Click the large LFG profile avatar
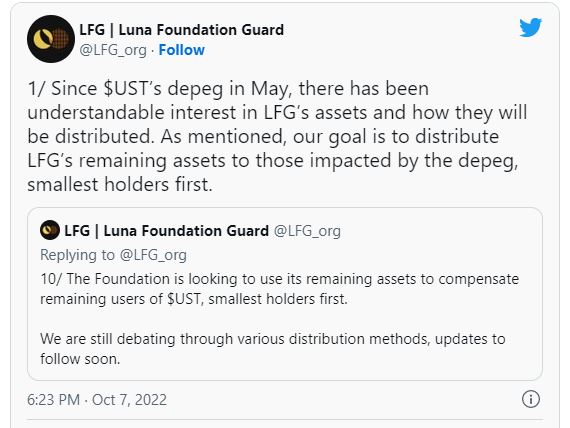This screenshot has width=570, height=428. coord(51,39)
